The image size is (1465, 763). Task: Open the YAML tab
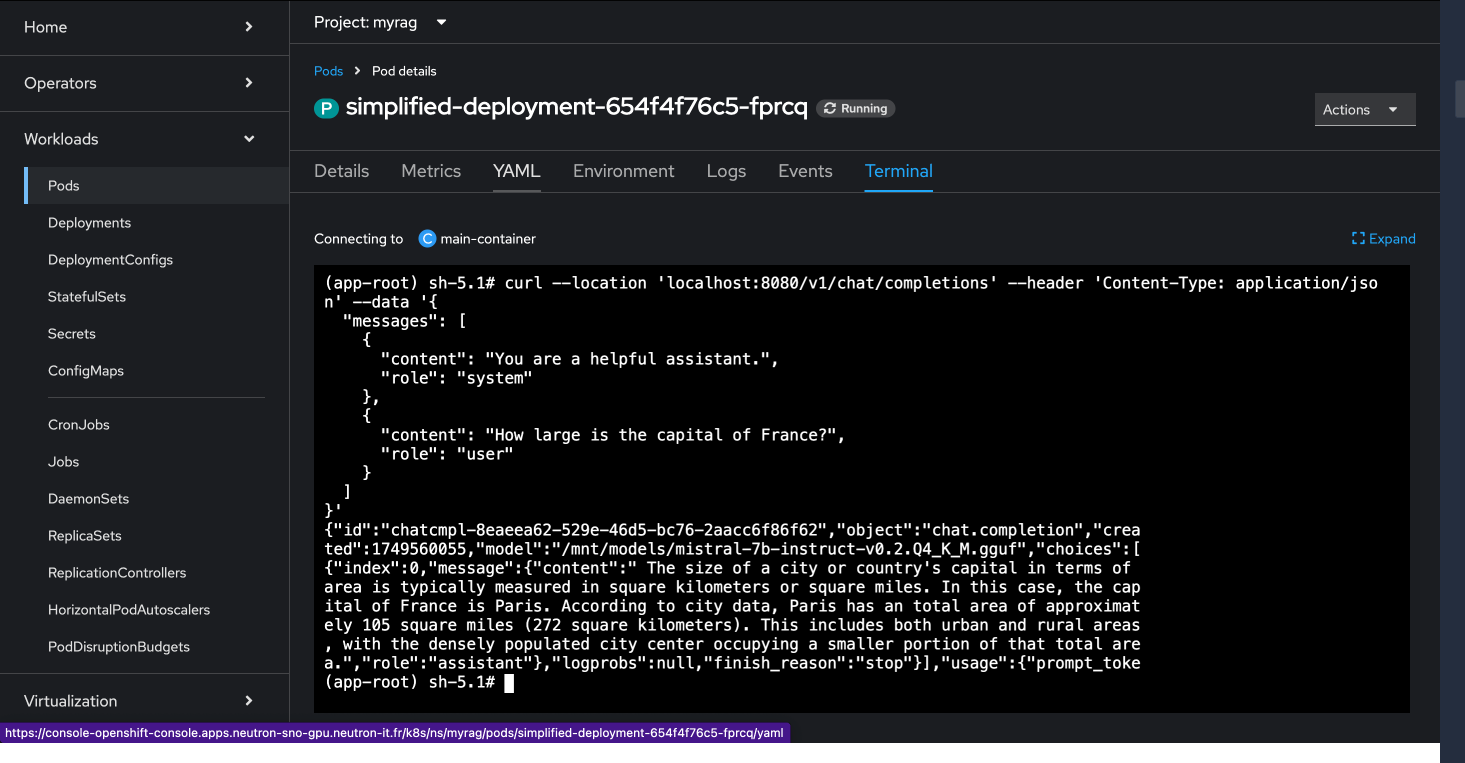click(517, 171)
